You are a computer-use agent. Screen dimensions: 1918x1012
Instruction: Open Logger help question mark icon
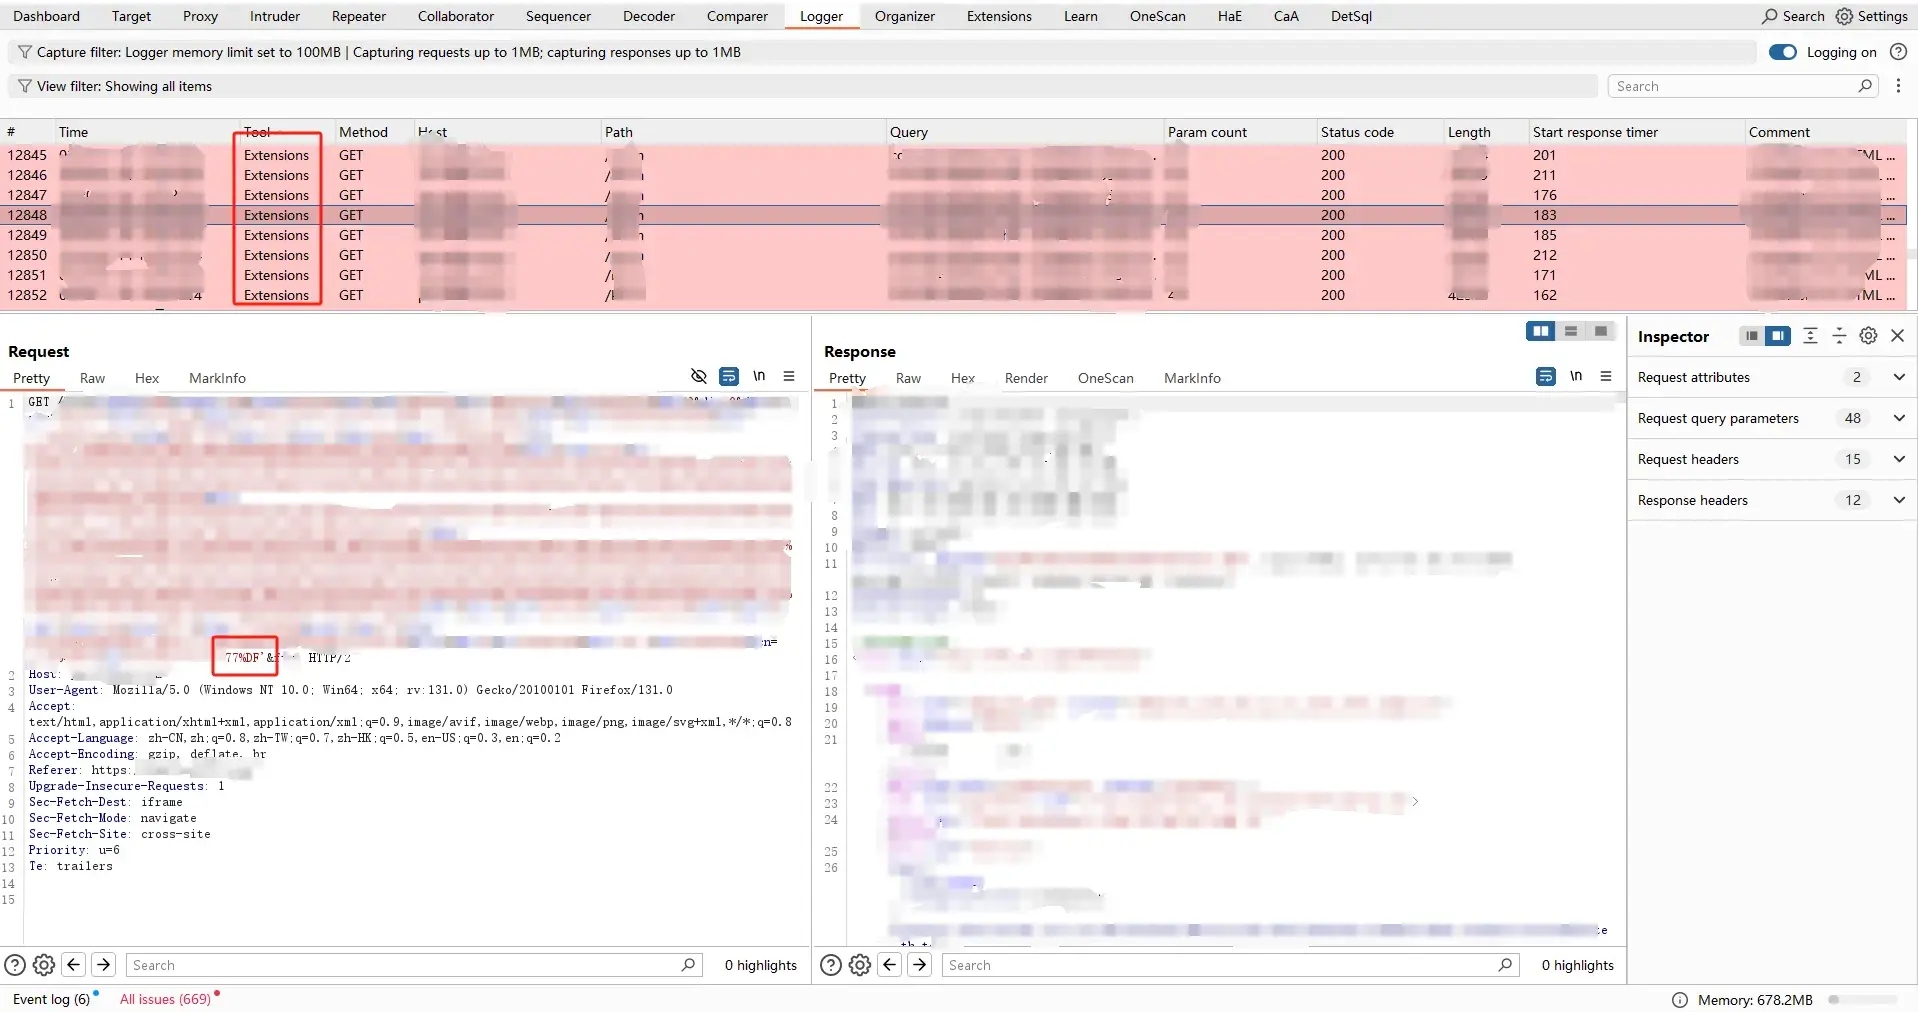[x=1897, y=52]
